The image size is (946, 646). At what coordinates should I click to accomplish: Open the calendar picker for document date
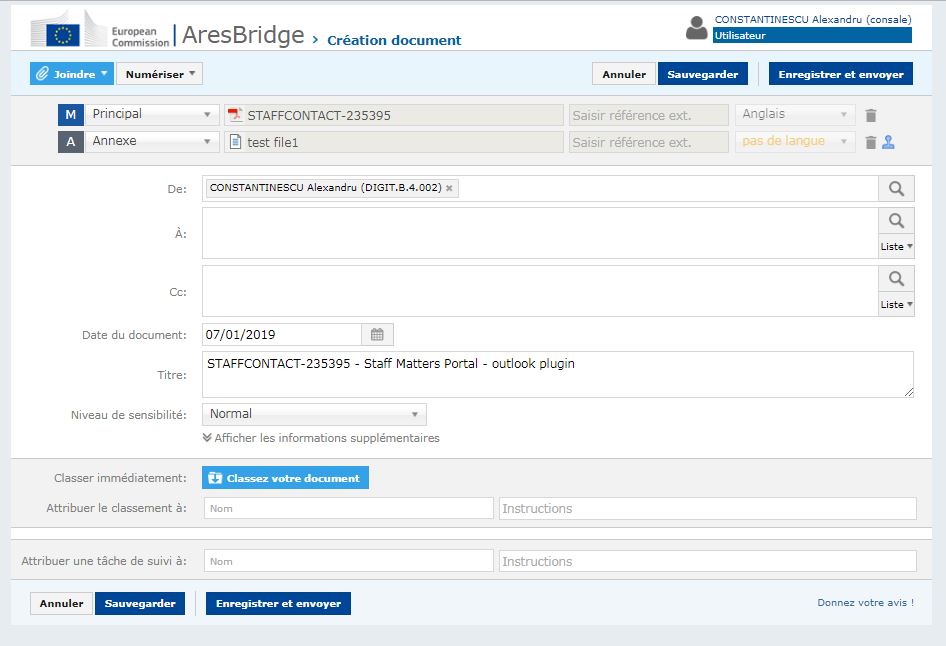[377, 335]
